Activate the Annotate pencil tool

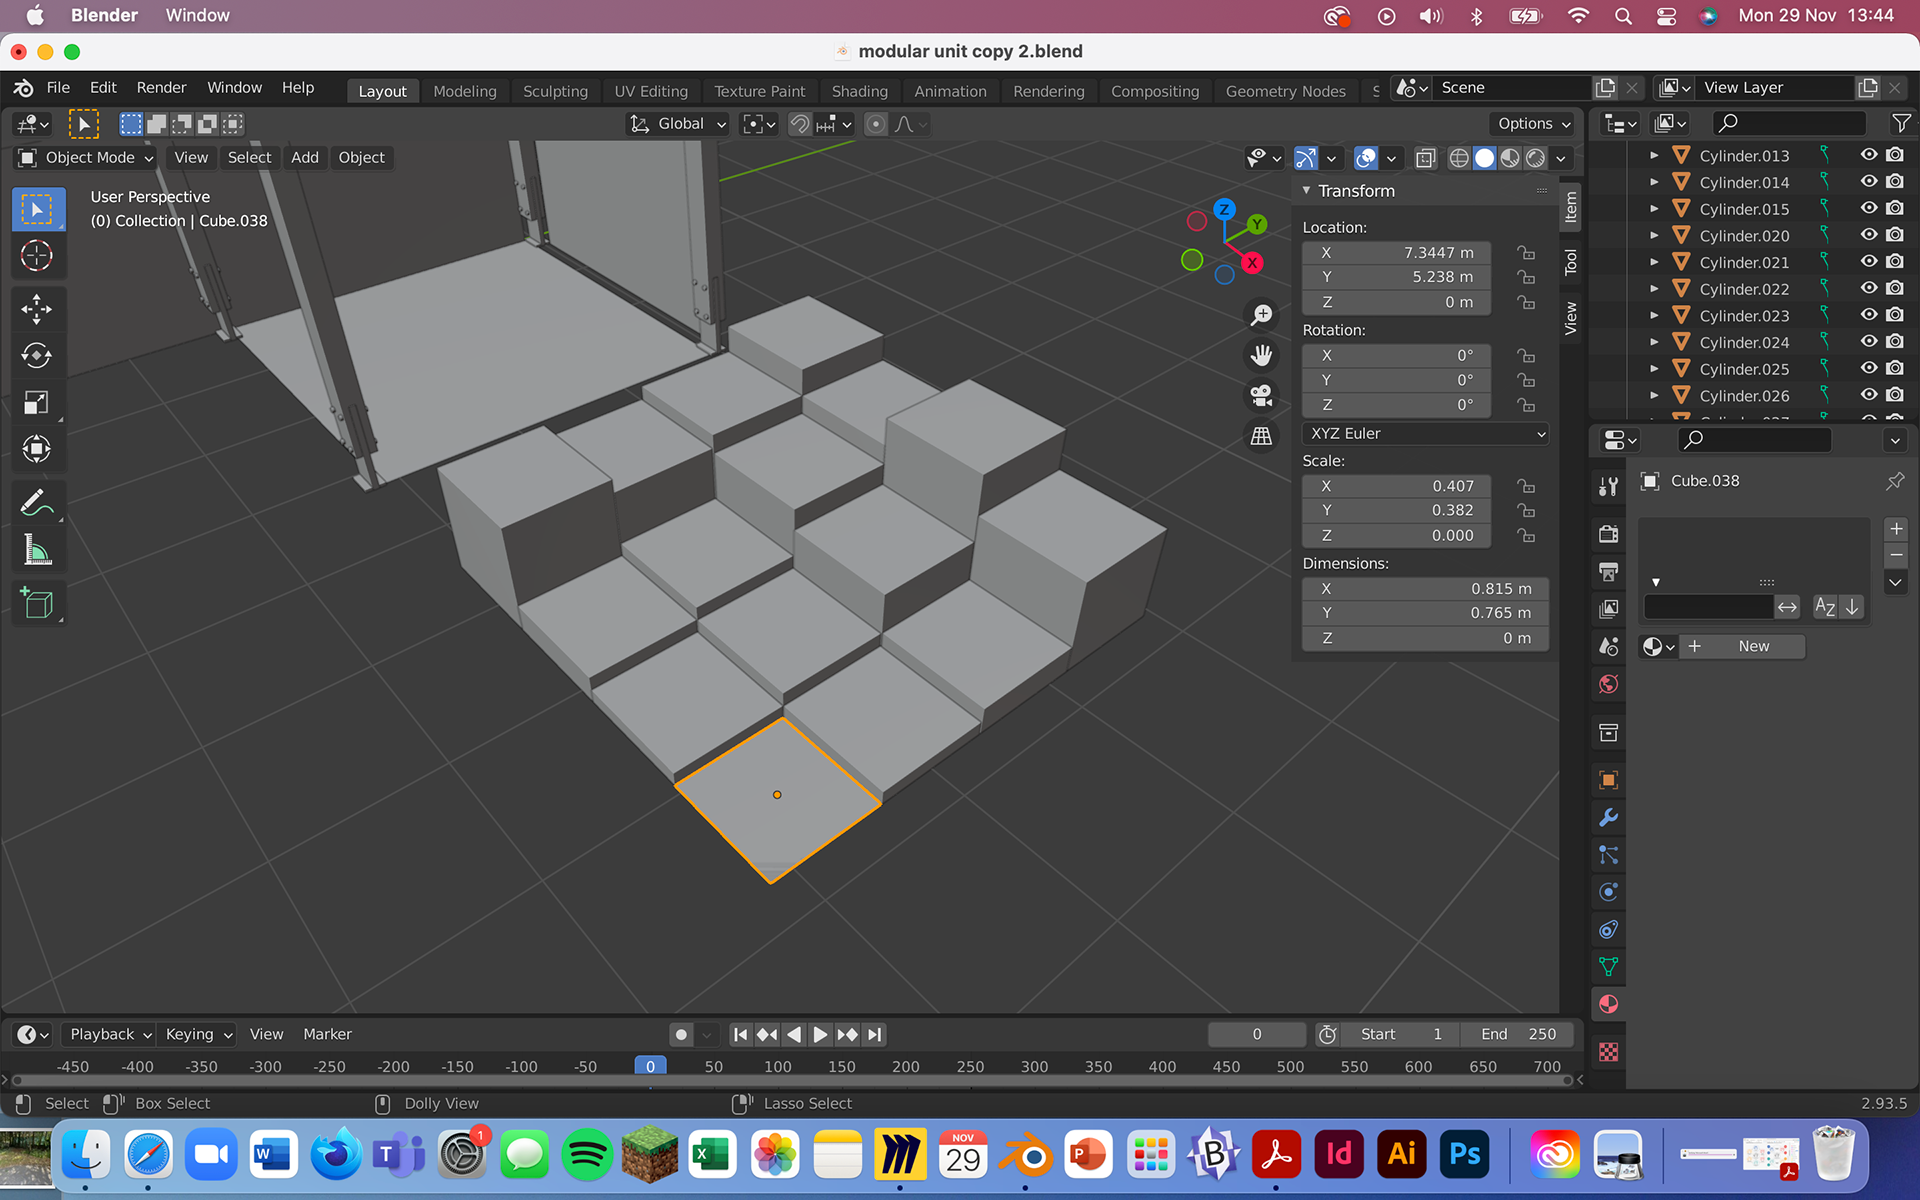37,503
